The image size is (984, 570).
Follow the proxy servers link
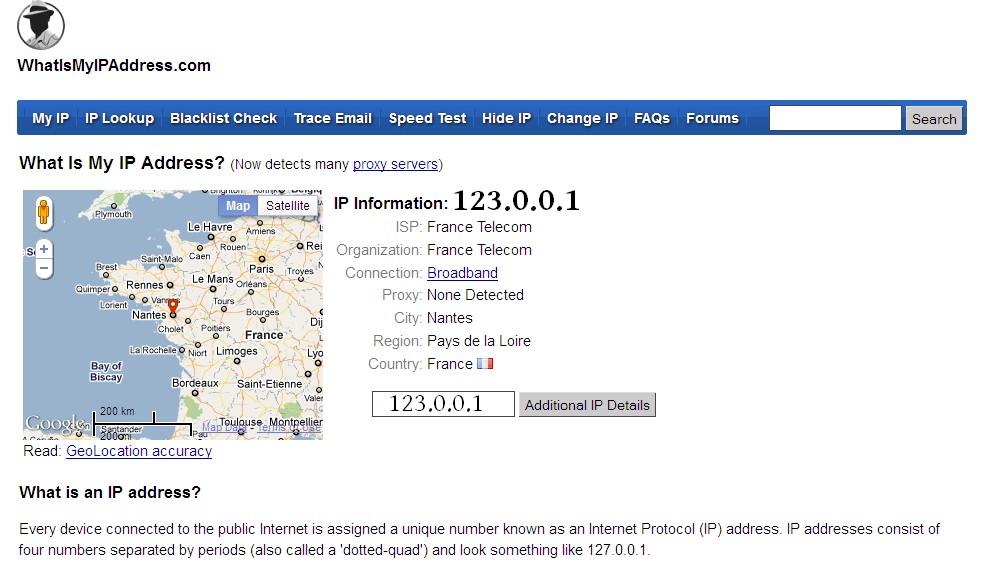pyautogui.click(x=395, y=164)
